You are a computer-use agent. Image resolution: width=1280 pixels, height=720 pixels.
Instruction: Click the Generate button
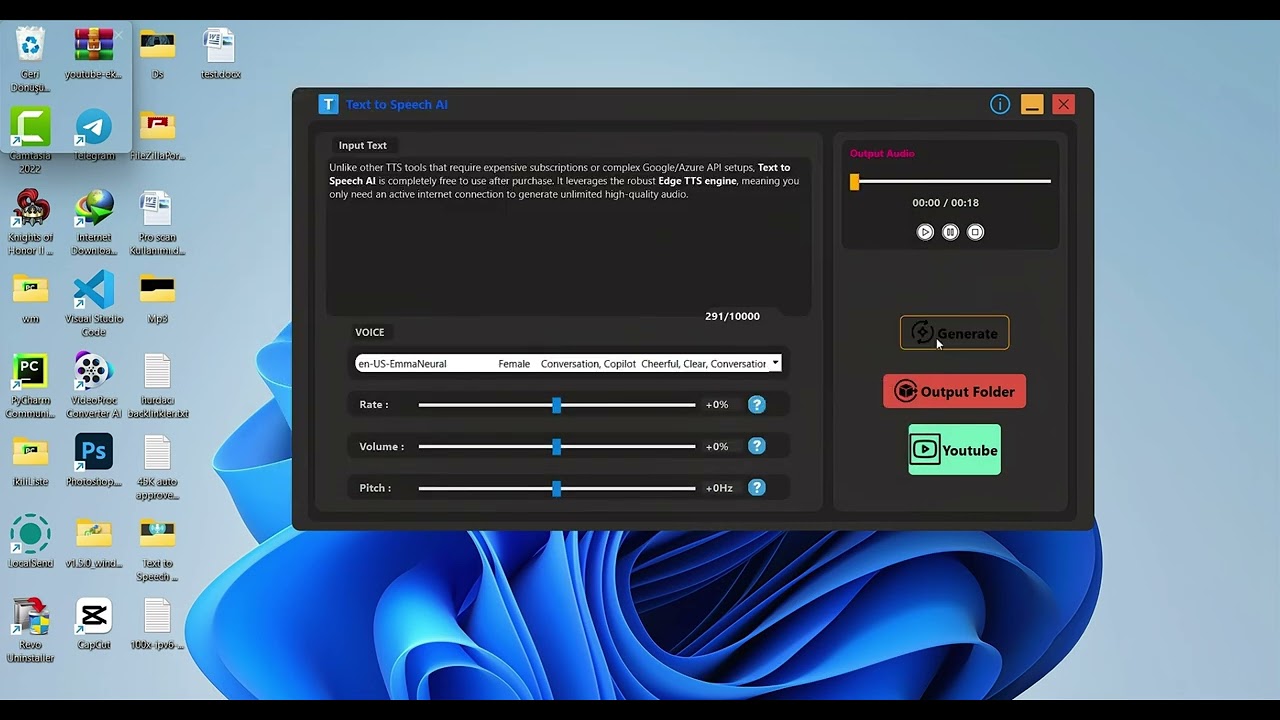955,333
